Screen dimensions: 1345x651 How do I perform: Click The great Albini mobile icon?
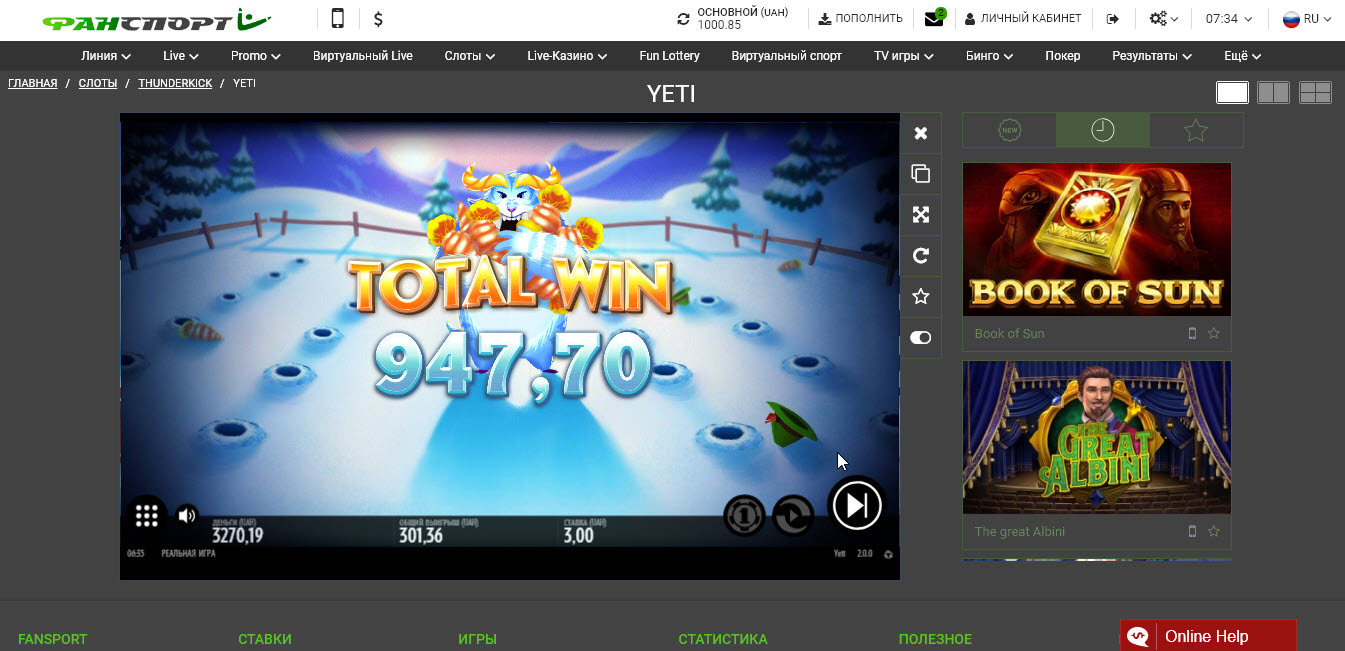click(1192, 532)
